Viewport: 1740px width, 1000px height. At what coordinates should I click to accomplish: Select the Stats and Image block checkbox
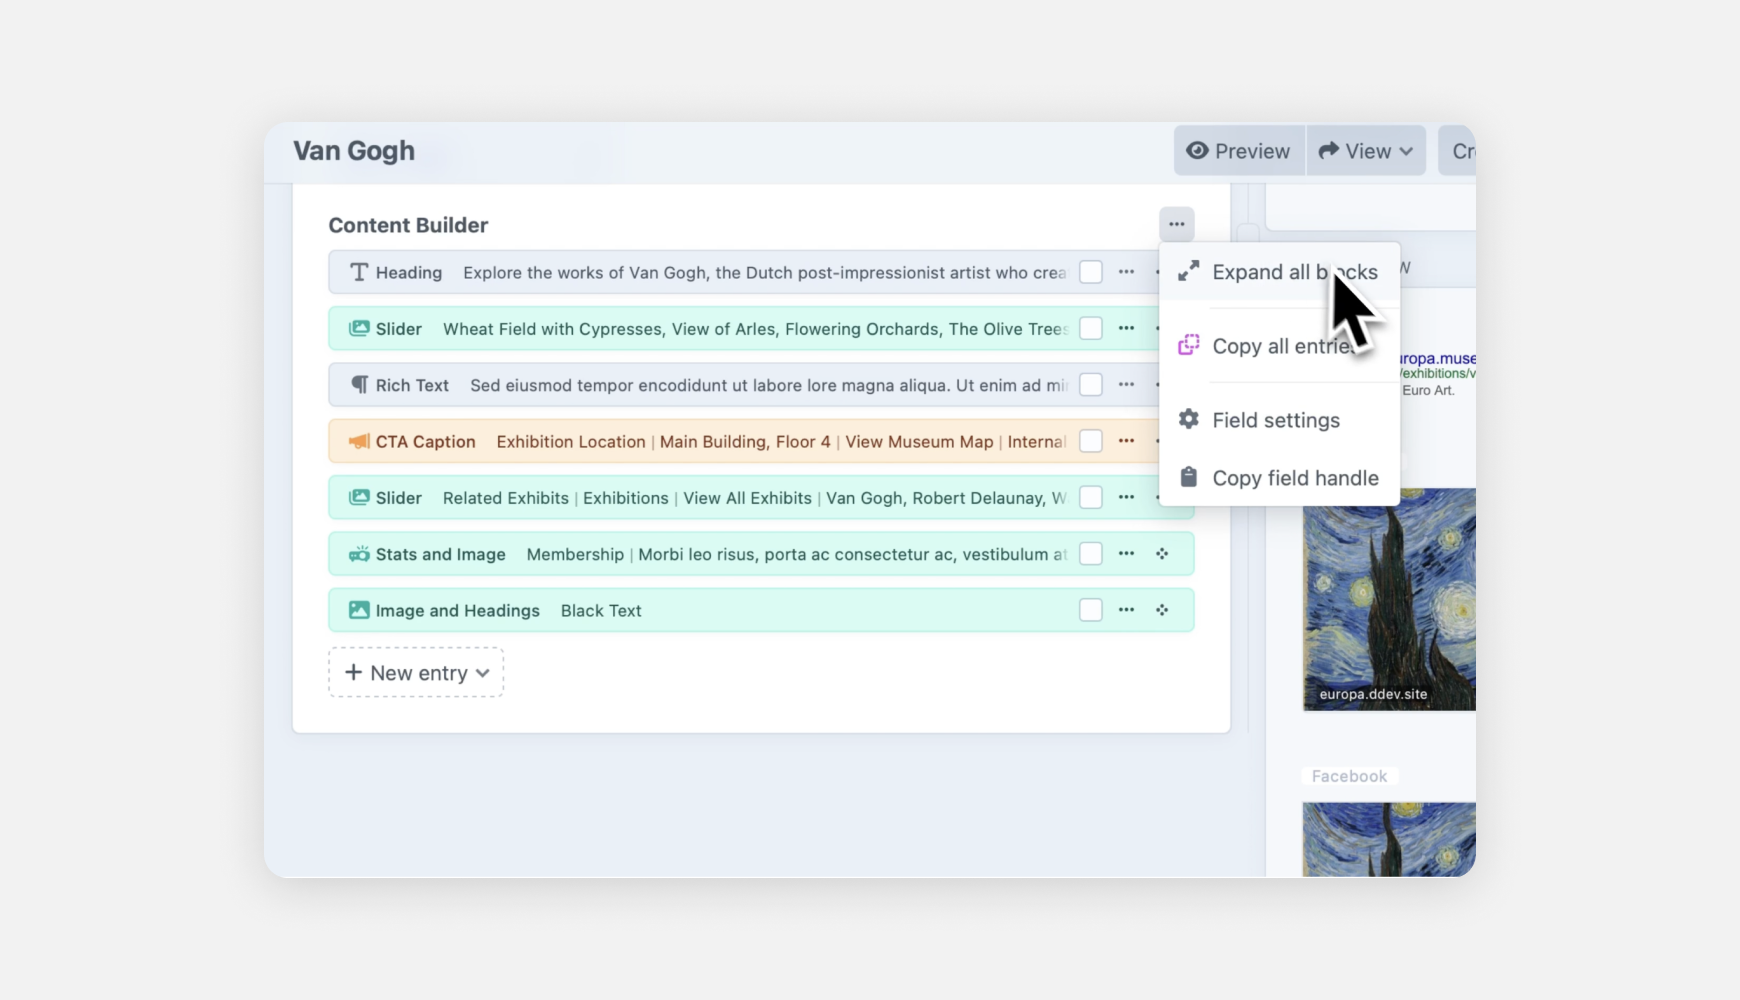coord(1091,554)
